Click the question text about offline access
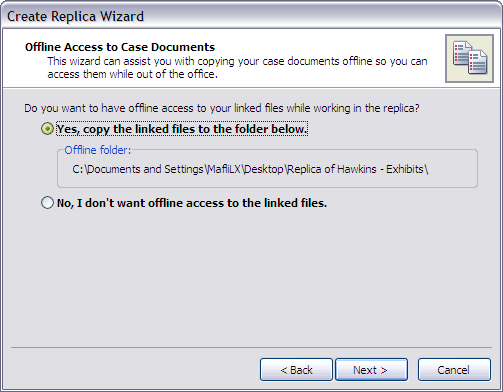The image size is (503, 392). 222,108
